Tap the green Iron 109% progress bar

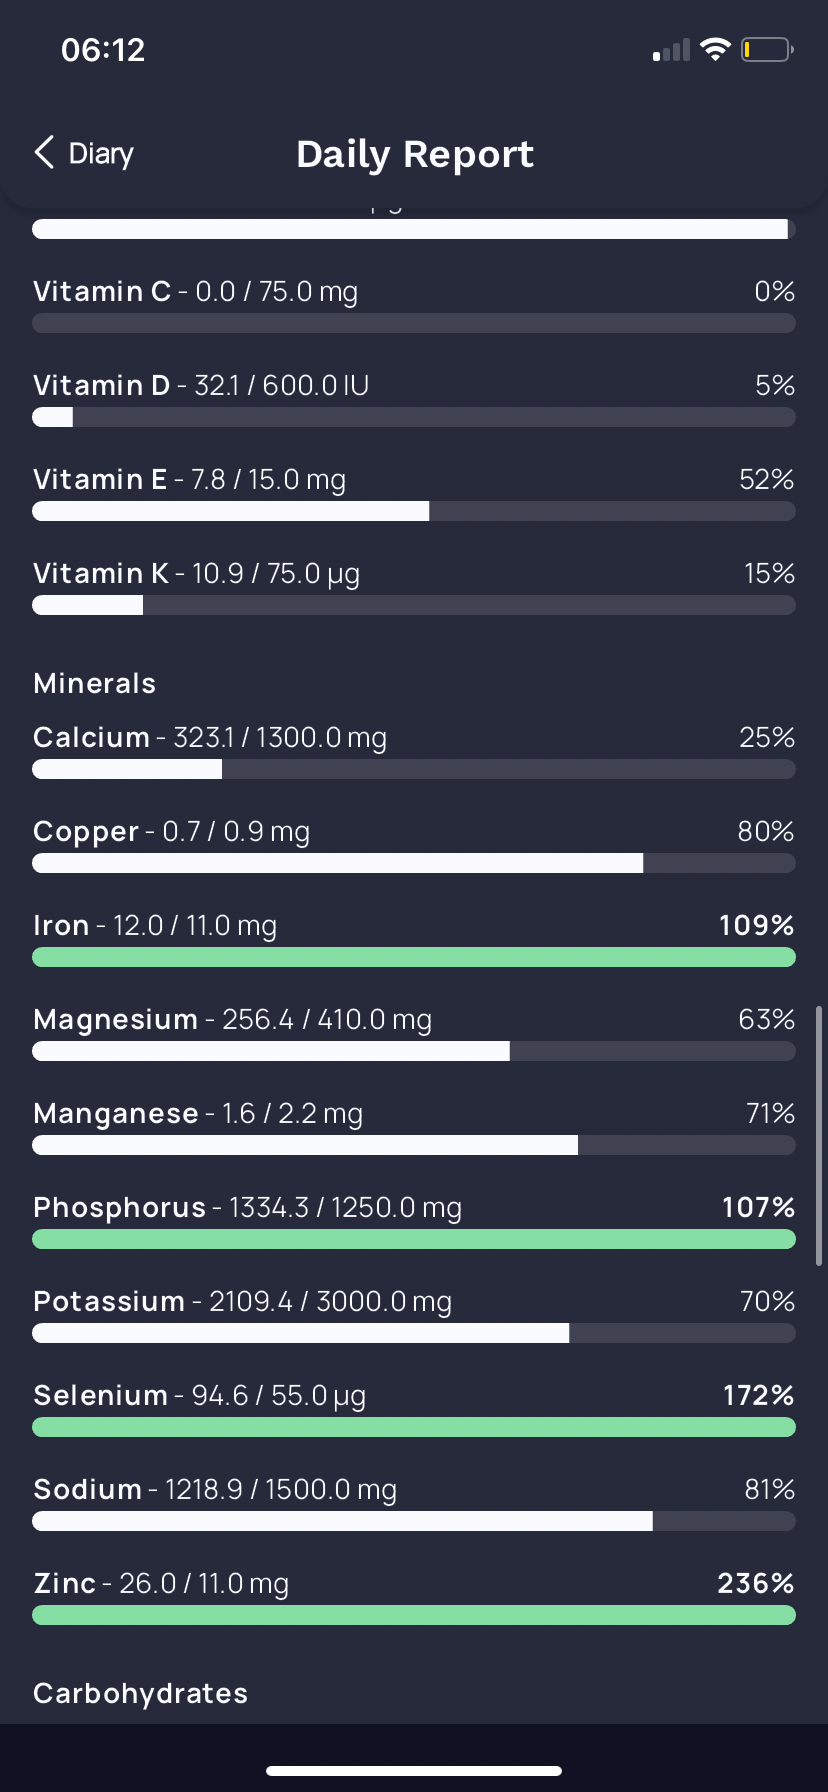414,957
